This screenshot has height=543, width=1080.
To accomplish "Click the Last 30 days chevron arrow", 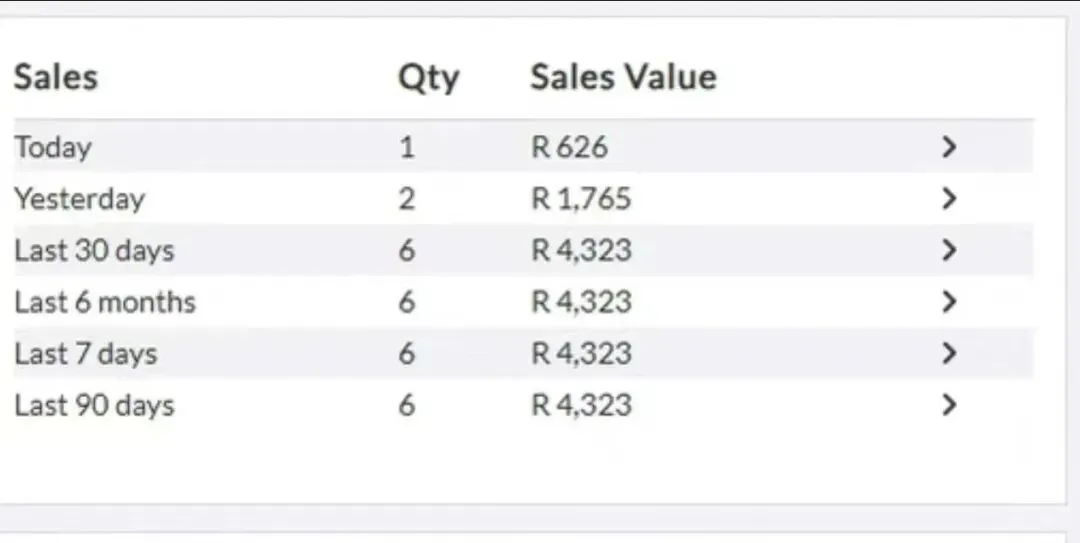I will (949, 250).
